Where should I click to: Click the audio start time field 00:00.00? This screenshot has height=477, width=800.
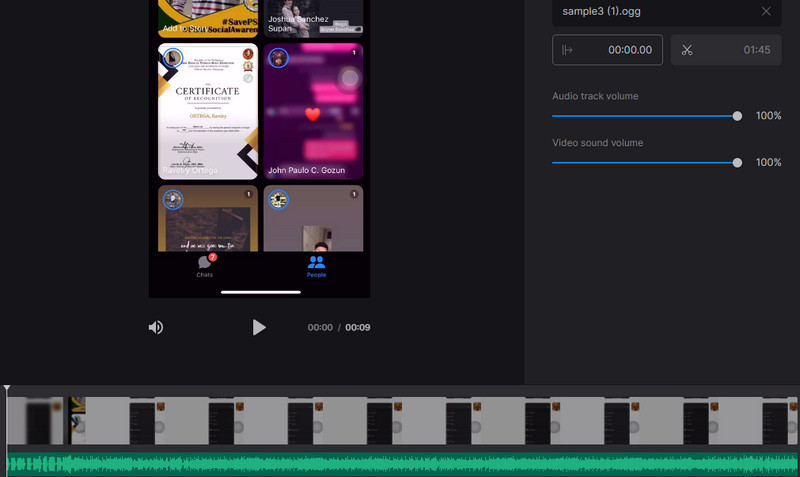[607, 50]
